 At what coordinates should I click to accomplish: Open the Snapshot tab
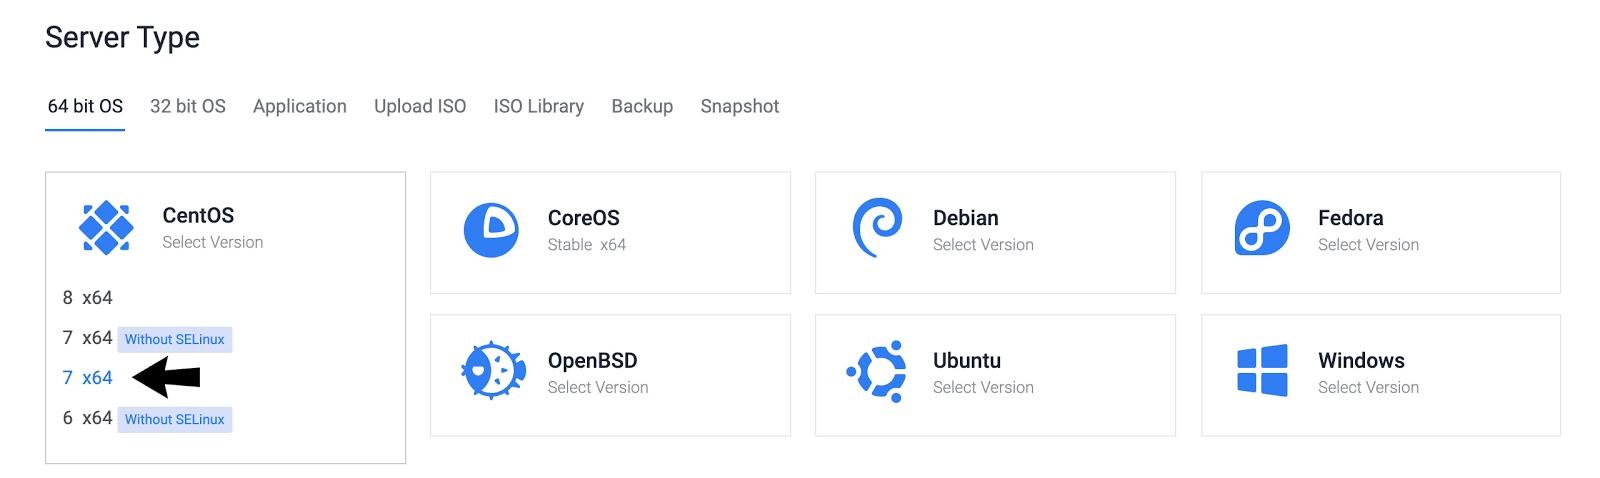click(x=739, y=106)
